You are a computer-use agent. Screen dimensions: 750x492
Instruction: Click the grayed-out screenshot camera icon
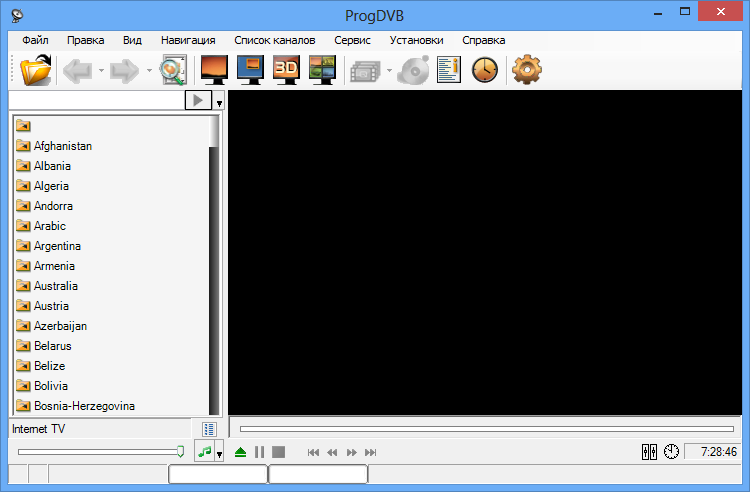(x=365, y=71)
